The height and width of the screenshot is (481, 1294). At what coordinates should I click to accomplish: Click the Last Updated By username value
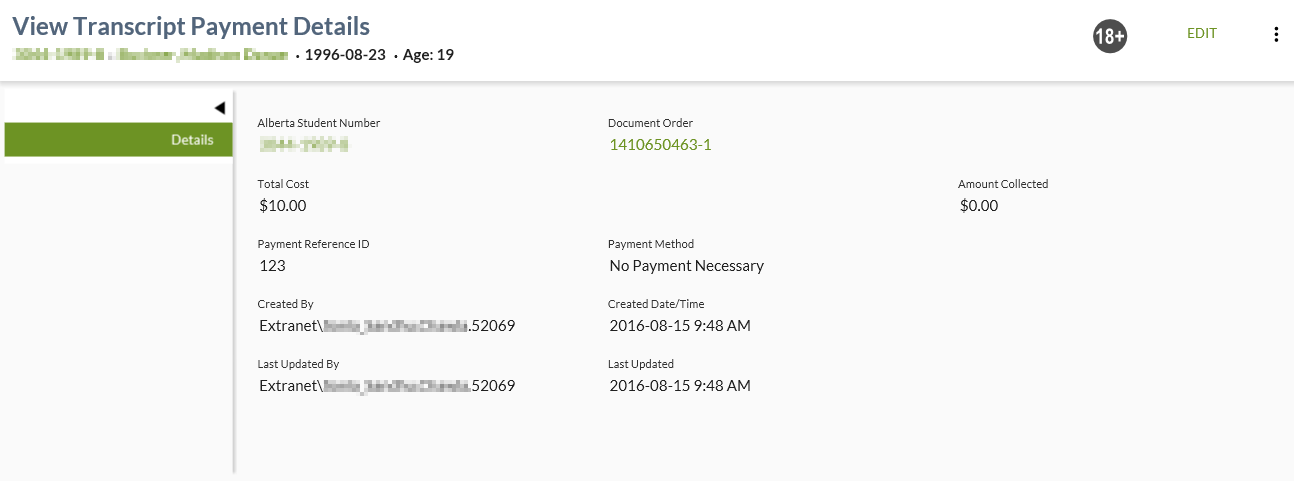click(x=386, y=386)
